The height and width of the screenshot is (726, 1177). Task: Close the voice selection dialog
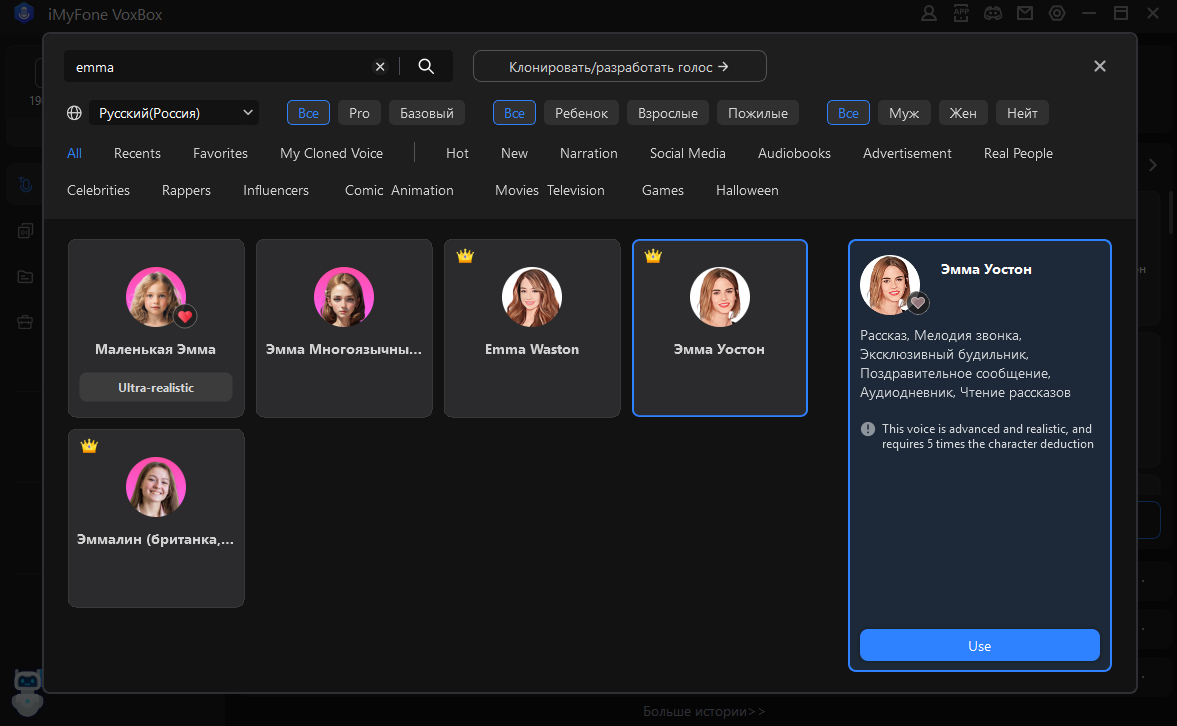click(x=1100, y=66)
